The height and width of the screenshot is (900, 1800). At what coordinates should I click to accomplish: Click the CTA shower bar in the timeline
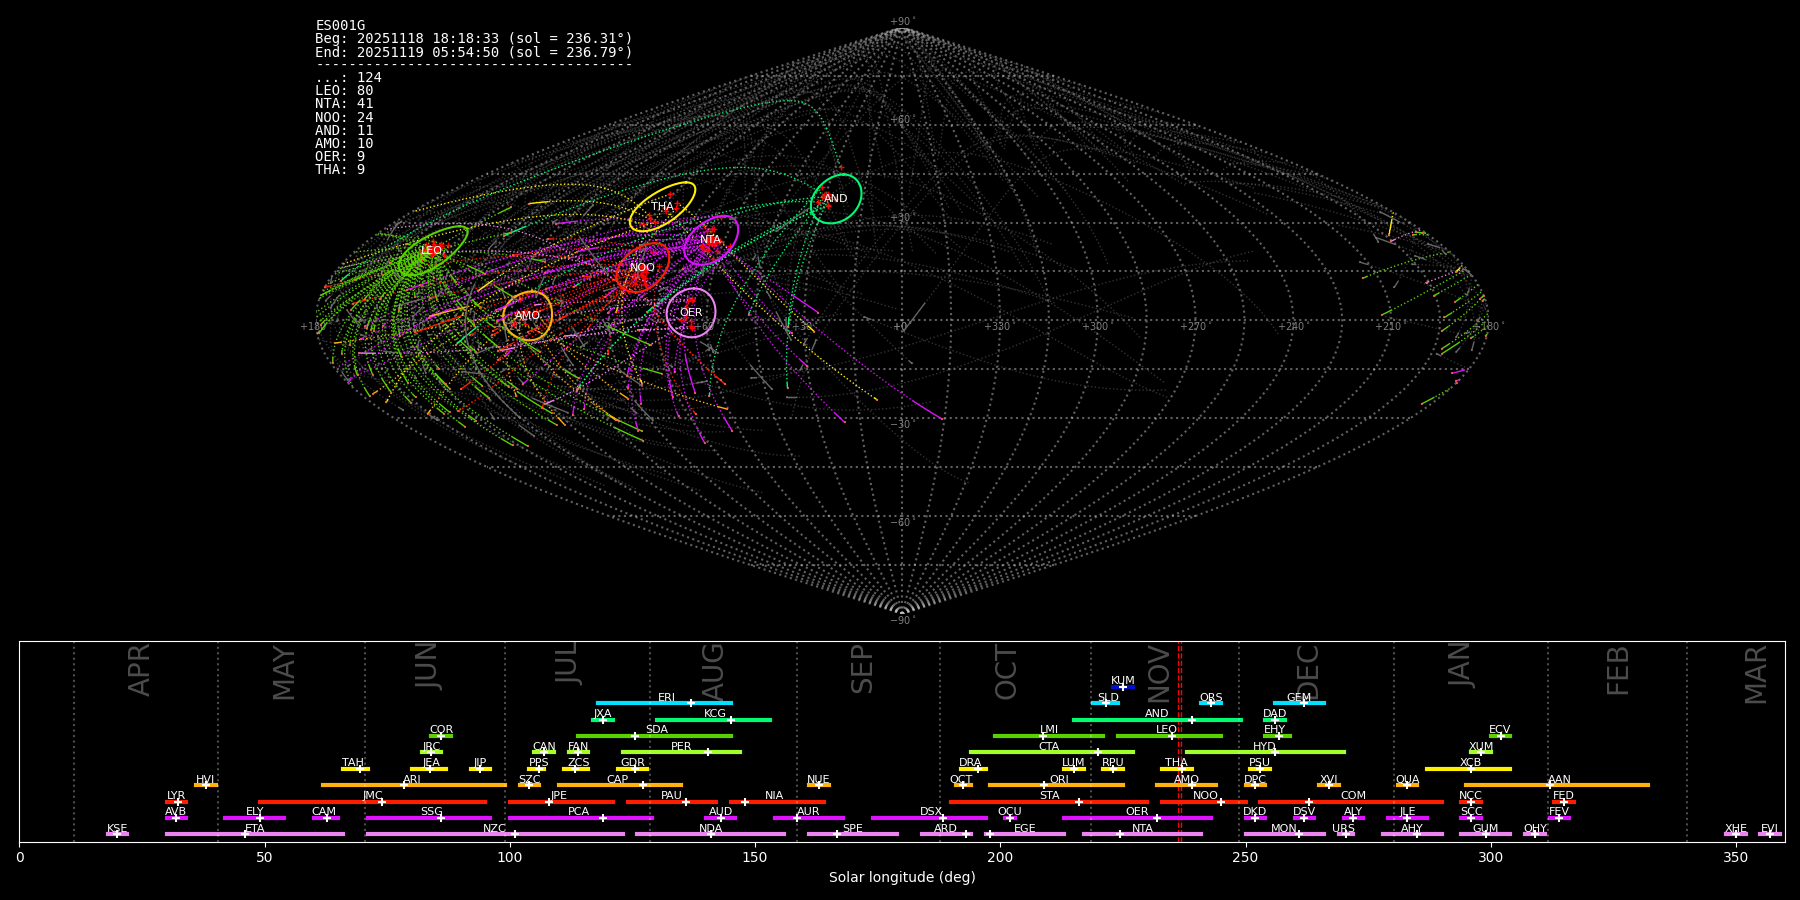pos(1052,752)
